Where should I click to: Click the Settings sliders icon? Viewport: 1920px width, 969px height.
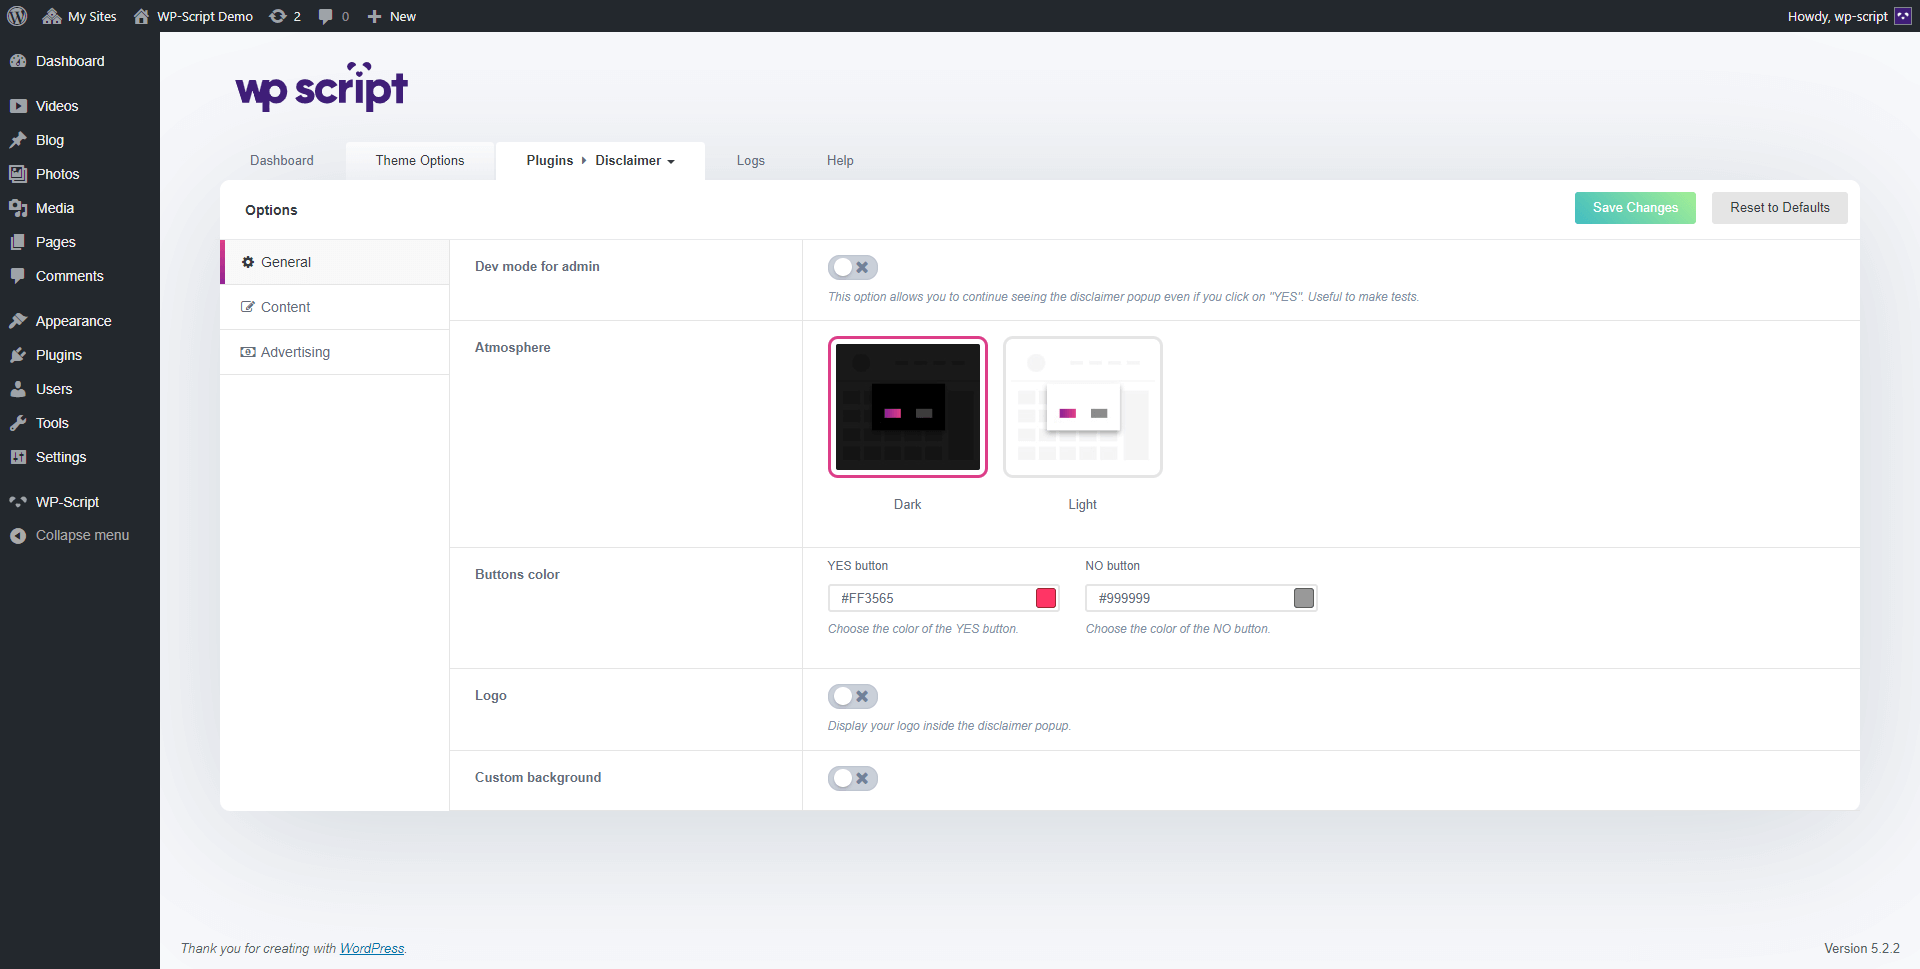click(18, 457)
